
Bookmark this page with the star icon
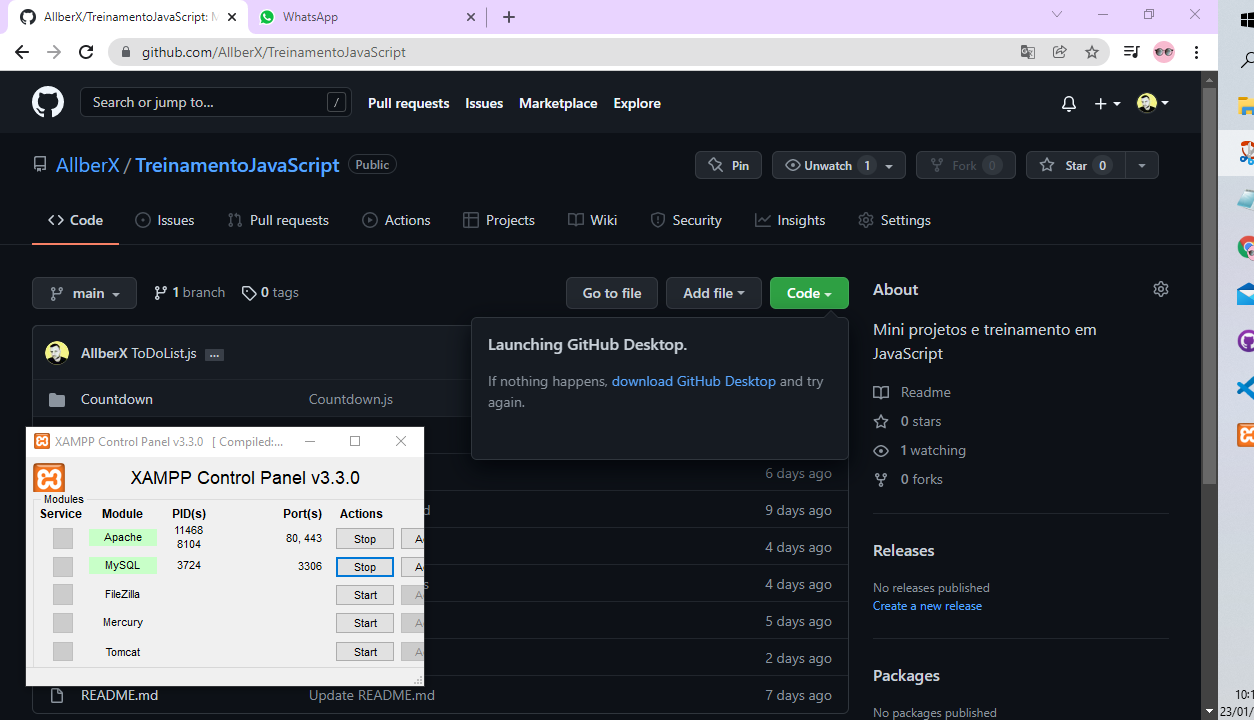pos(1092,52)
